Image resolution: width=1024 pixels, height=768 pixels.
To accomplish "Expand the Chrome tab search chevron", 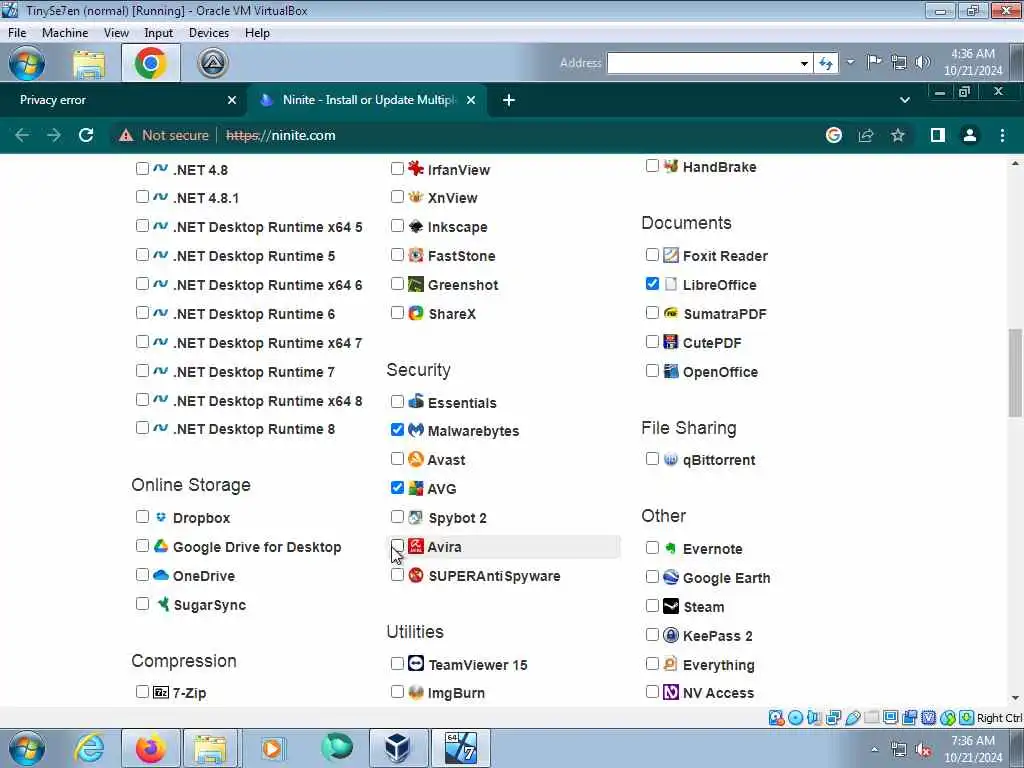I will point(904,100).
